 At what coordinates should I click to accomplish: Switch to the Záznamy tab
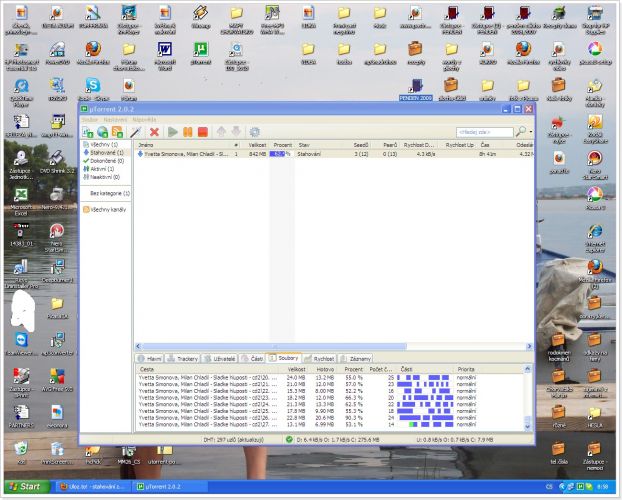355,359
